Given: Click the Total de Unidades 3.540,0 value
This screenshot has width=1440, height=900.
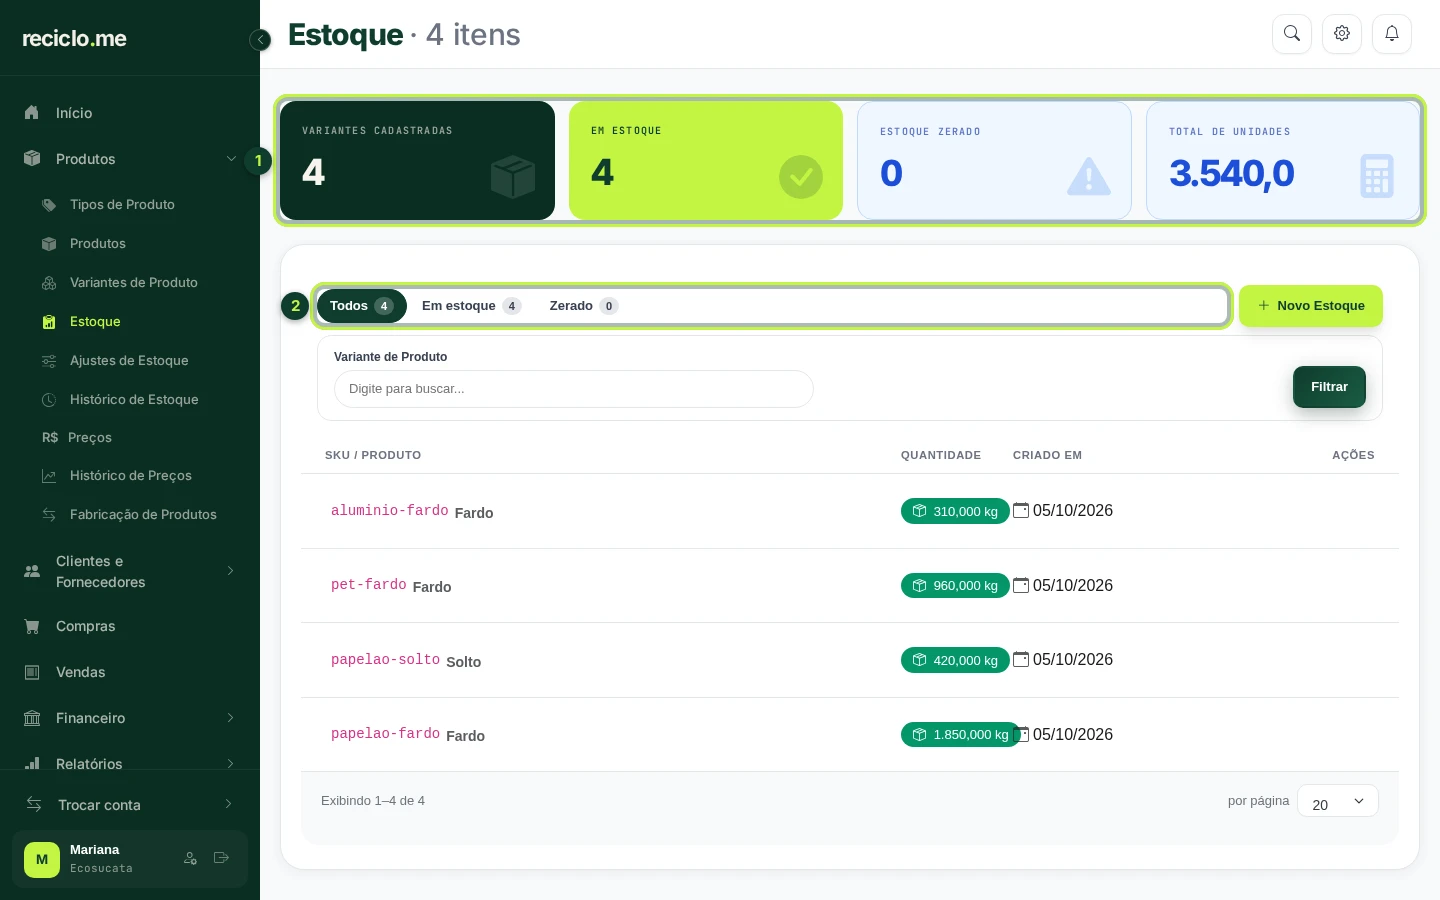Looking at the screenshot, I should point(1232,174).
